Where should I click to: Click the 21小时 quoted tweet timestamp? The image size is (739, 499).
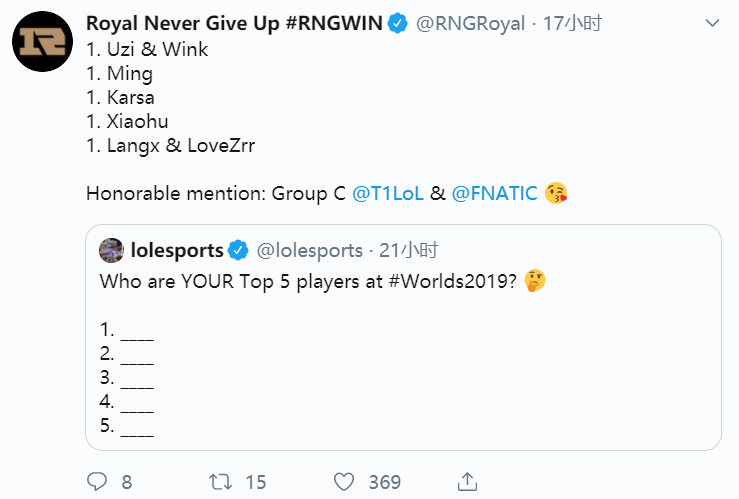click(406, 249)
